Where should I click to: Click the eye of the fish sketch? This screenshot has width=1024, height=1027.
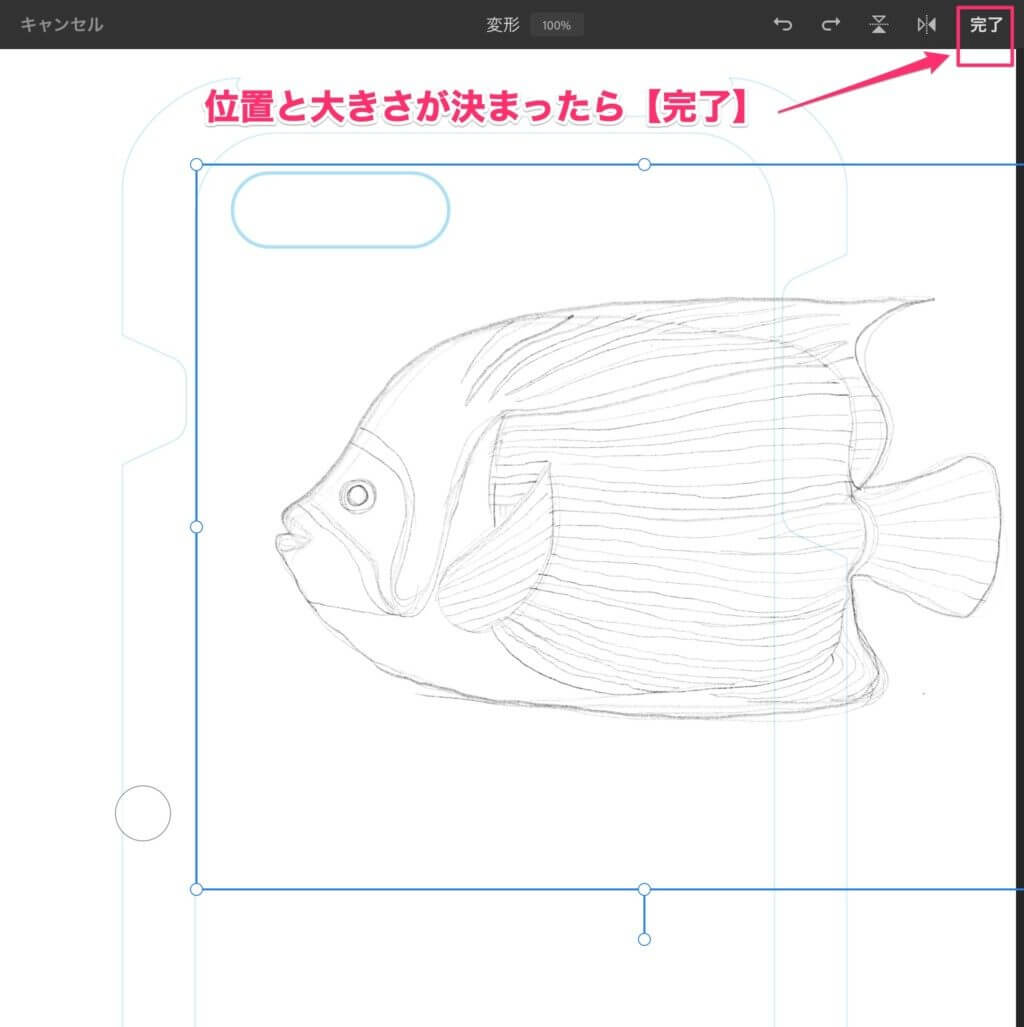[x=357, y=494]
